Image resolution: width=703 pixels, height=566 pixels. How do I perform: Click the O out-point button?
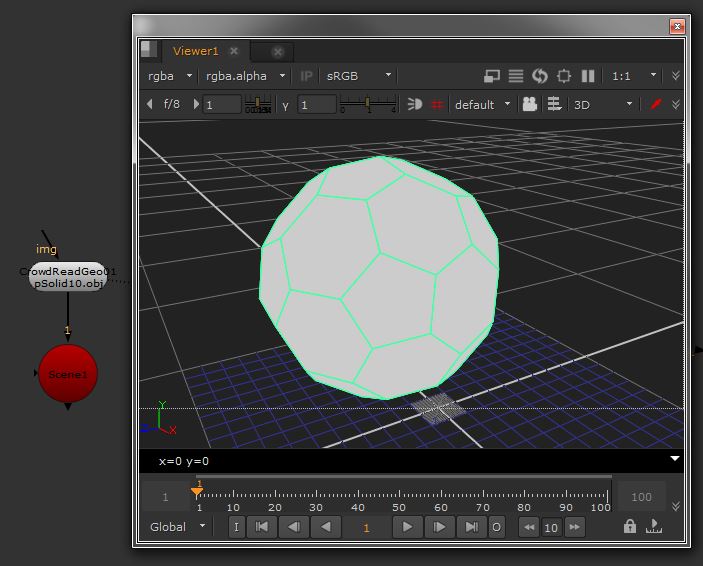(x=496, y=527)
